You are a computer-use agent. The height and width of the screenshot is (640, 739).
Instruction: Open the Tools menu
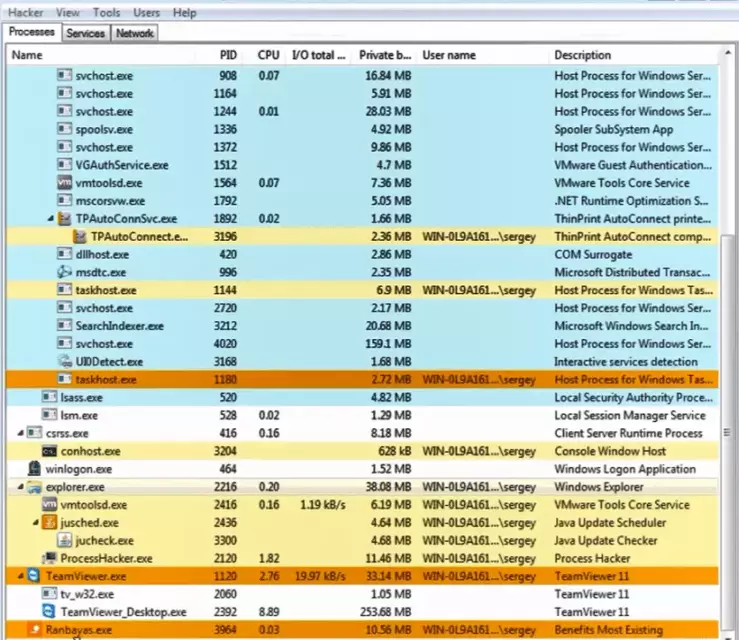[x=107, y=13]
